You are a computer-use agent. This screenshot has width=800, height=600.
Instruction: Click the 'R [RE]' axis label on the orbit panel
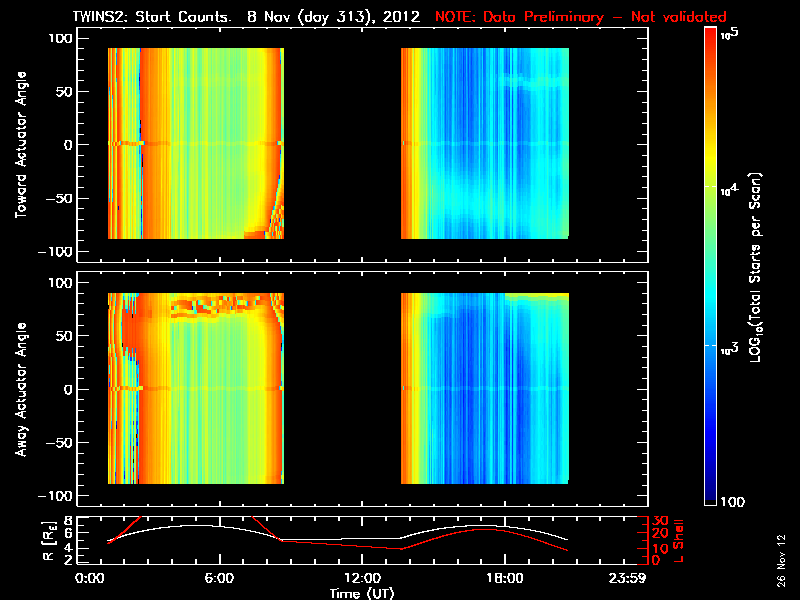click(49, 540)
